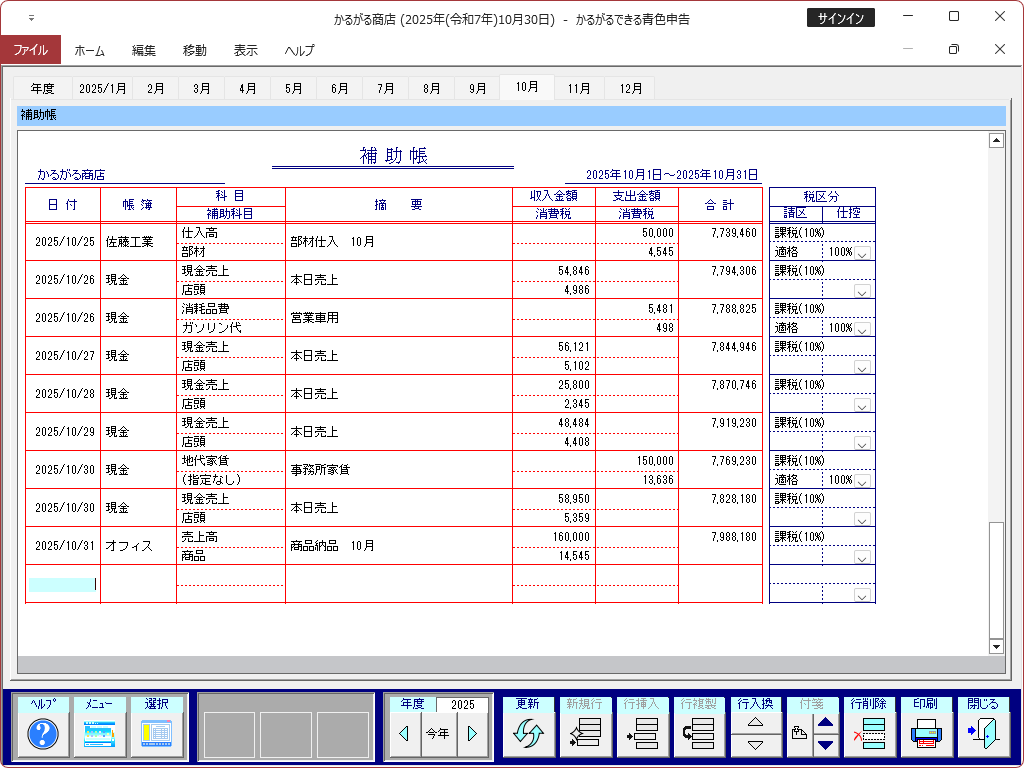Click the empty date field in last row
The image size is (1024, 768).
(x=62, y=584)
